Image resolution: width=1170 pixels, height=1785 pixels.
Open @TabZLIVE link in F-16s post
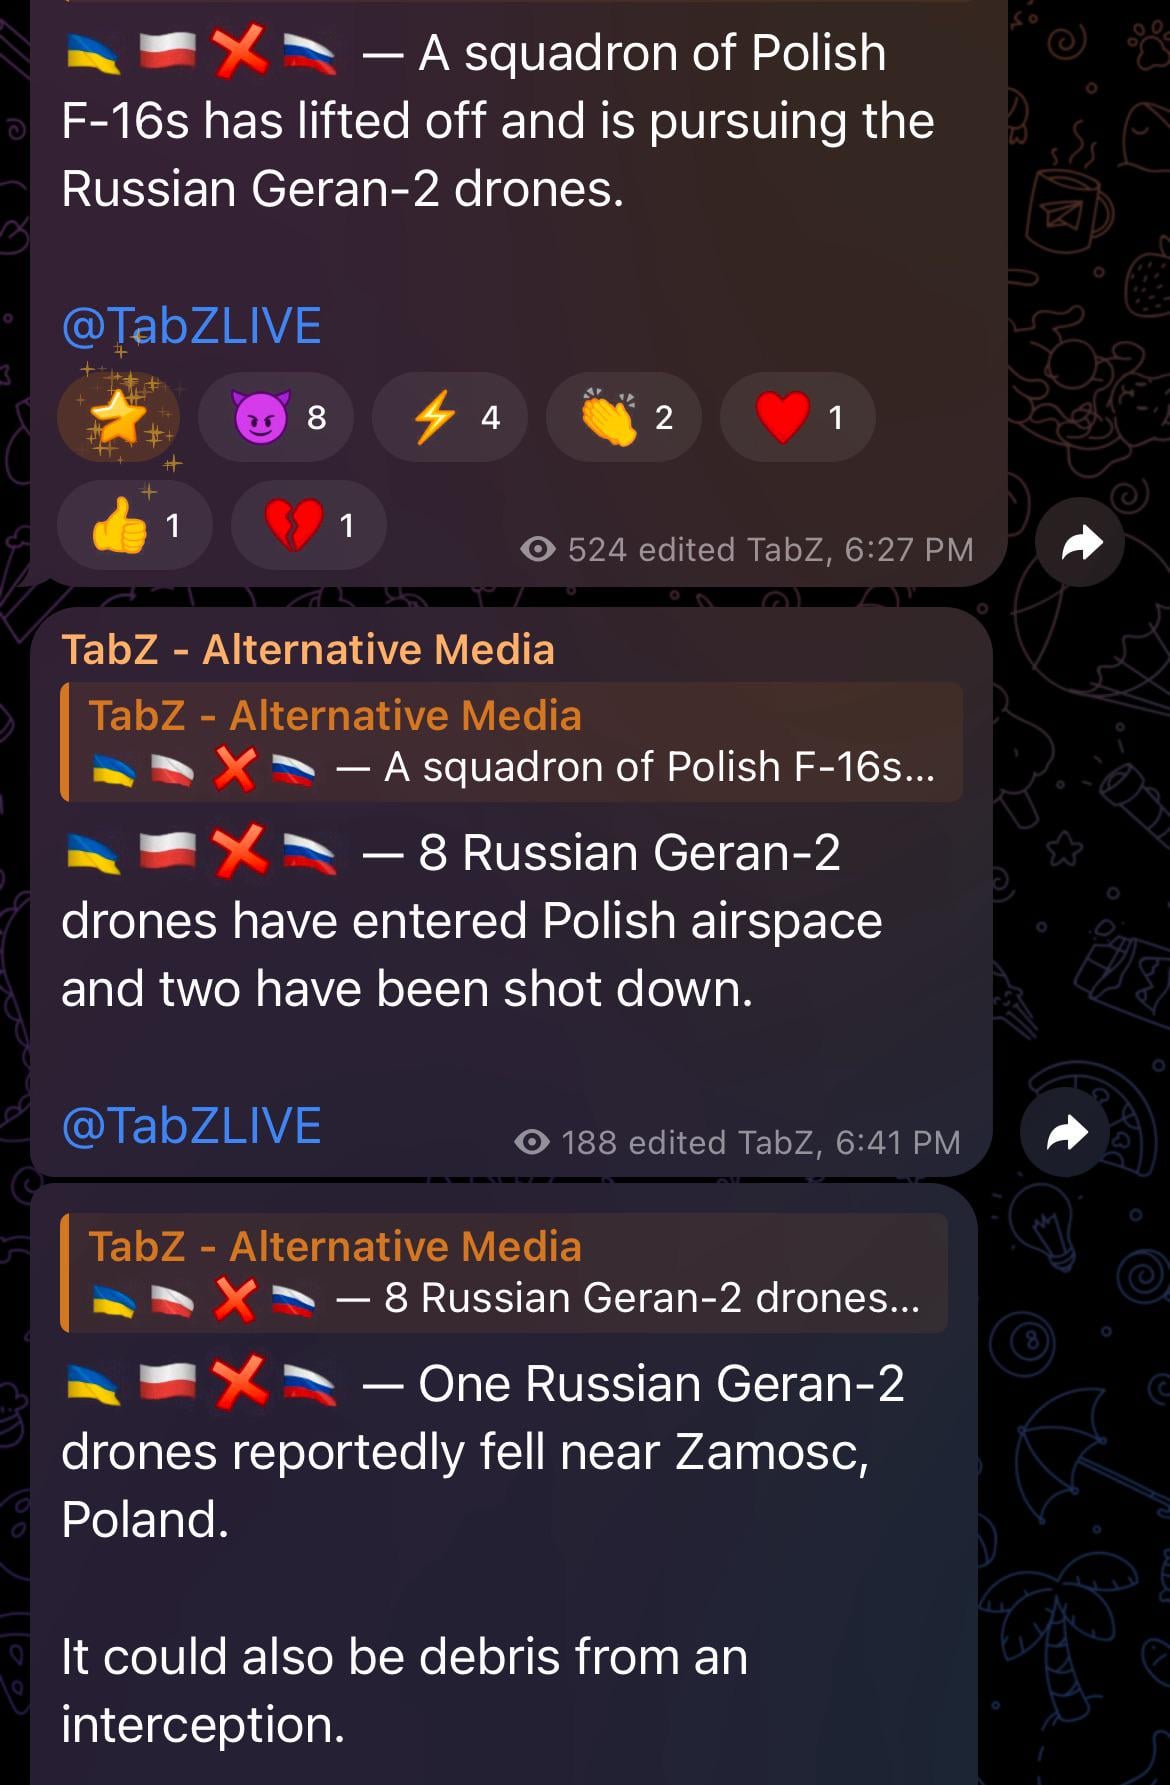pos(191,326)
